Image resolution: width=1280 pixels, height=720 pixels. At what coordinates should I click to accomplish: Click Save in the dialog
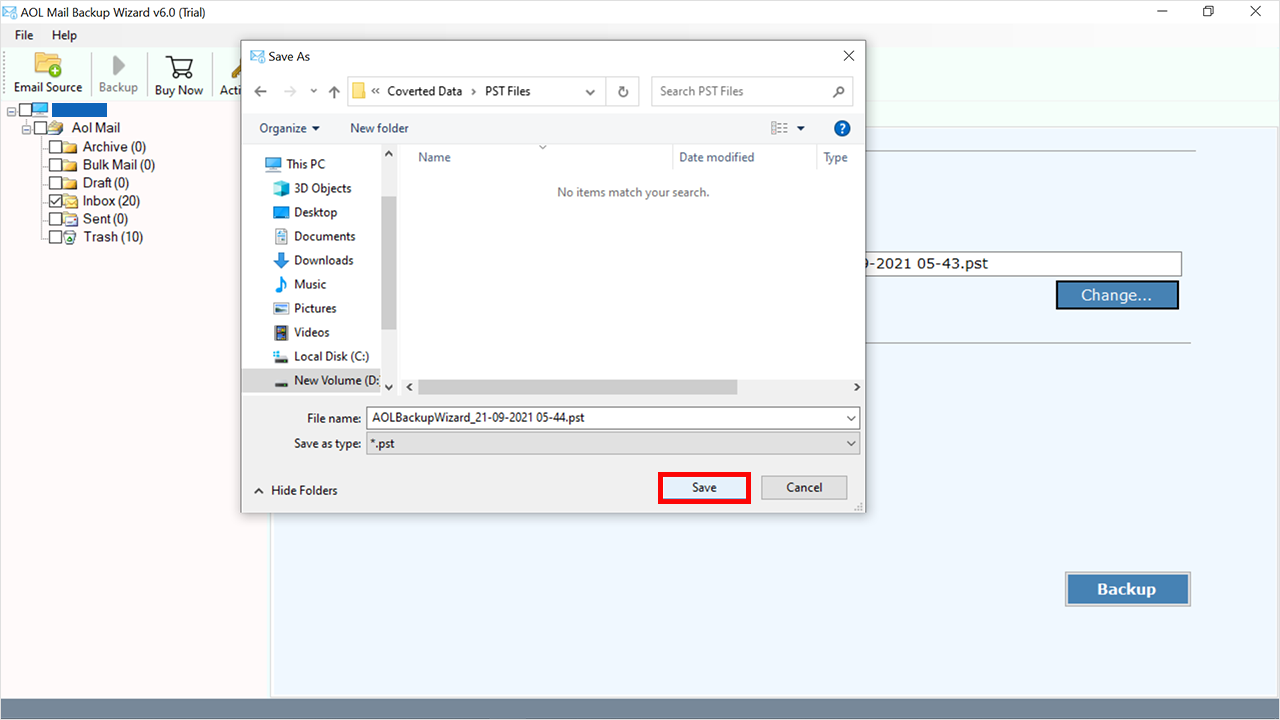coord(704,487)
